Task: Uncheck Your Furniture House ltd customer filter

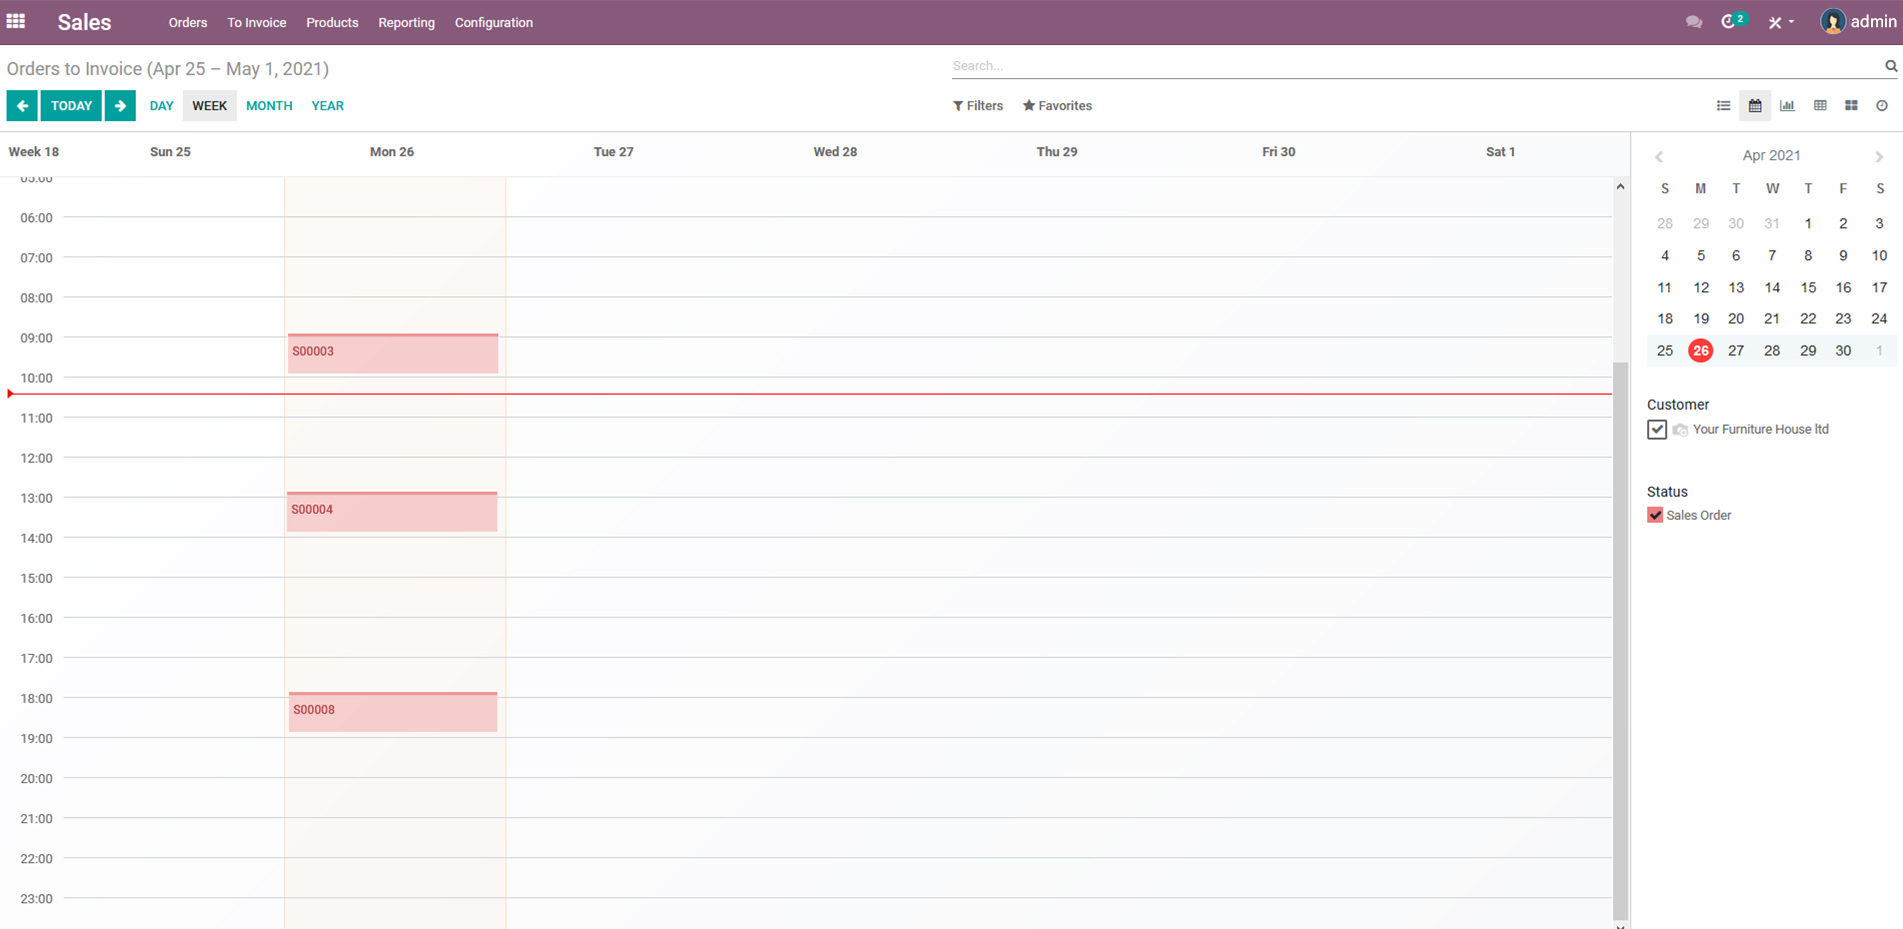Action: pyautogui.click(x=1657, y=430)
